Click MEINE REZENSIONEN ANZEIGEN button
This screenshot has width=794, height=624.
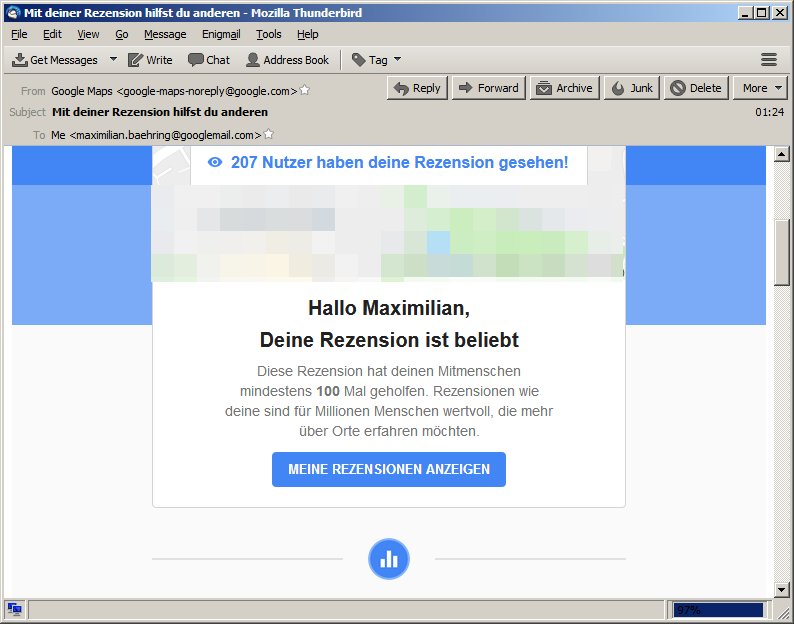click(x=389, y=470)
